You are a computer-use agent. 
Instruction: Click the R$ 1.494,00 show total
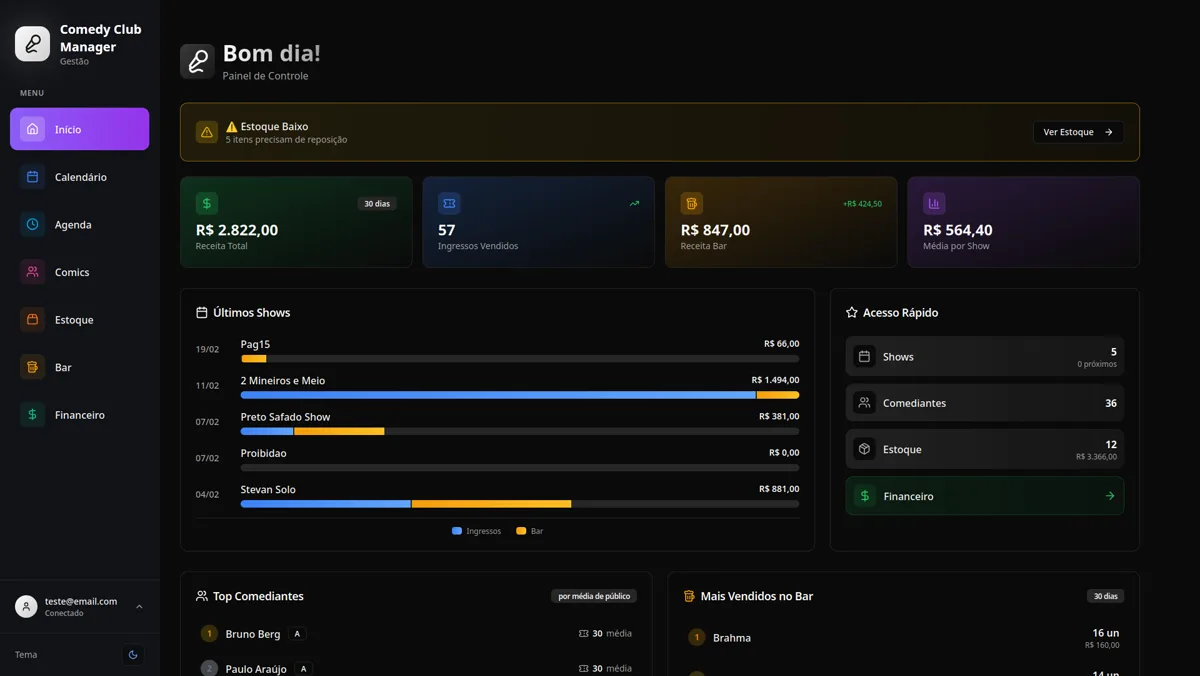coord(775,380)
